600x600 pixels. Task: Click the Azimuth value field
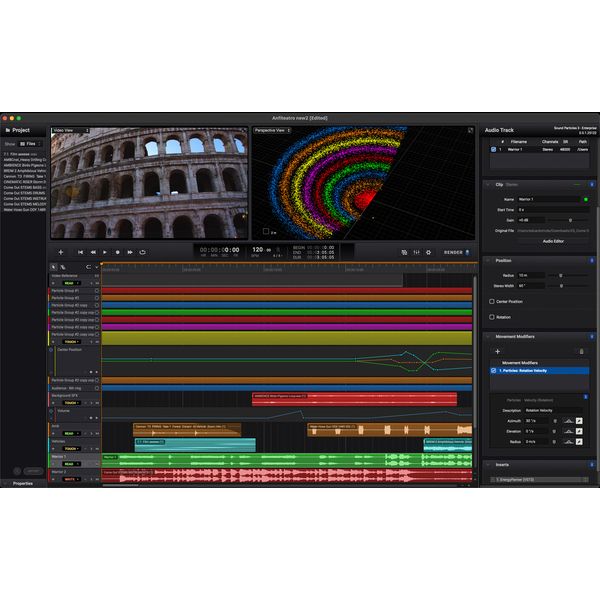click(x=534, y=421)
